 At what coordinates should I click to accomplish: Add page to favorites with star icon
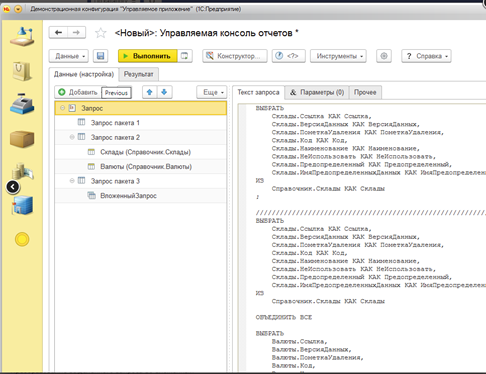click(x=100, y=33)
